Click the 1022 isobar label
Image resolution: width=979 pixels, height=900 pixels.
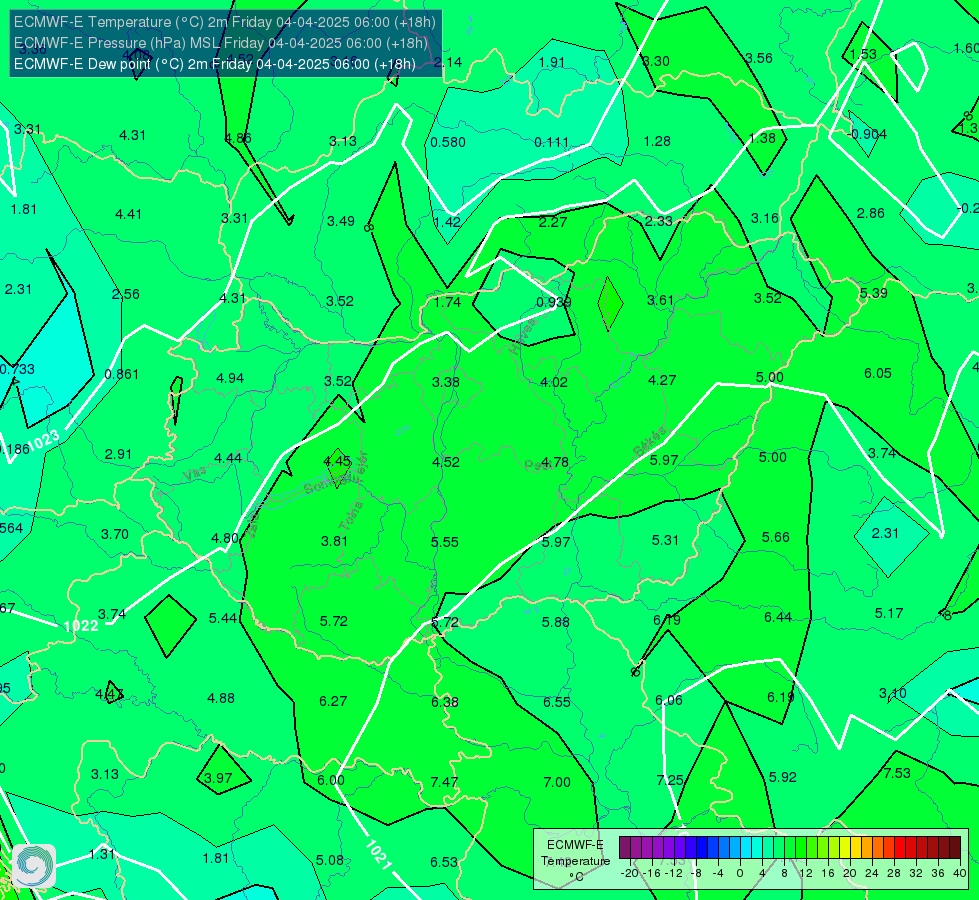click(x=81, y=626)
